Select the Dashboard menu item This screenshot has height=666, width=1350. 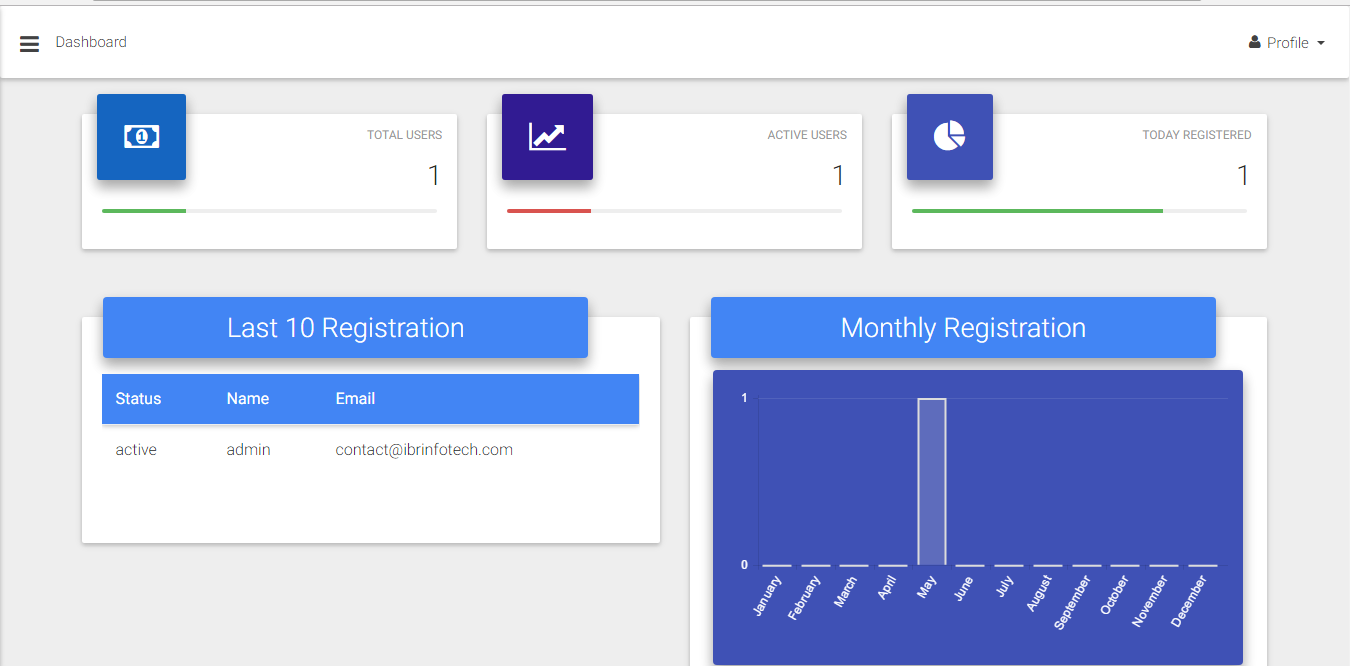coord(91,42)
